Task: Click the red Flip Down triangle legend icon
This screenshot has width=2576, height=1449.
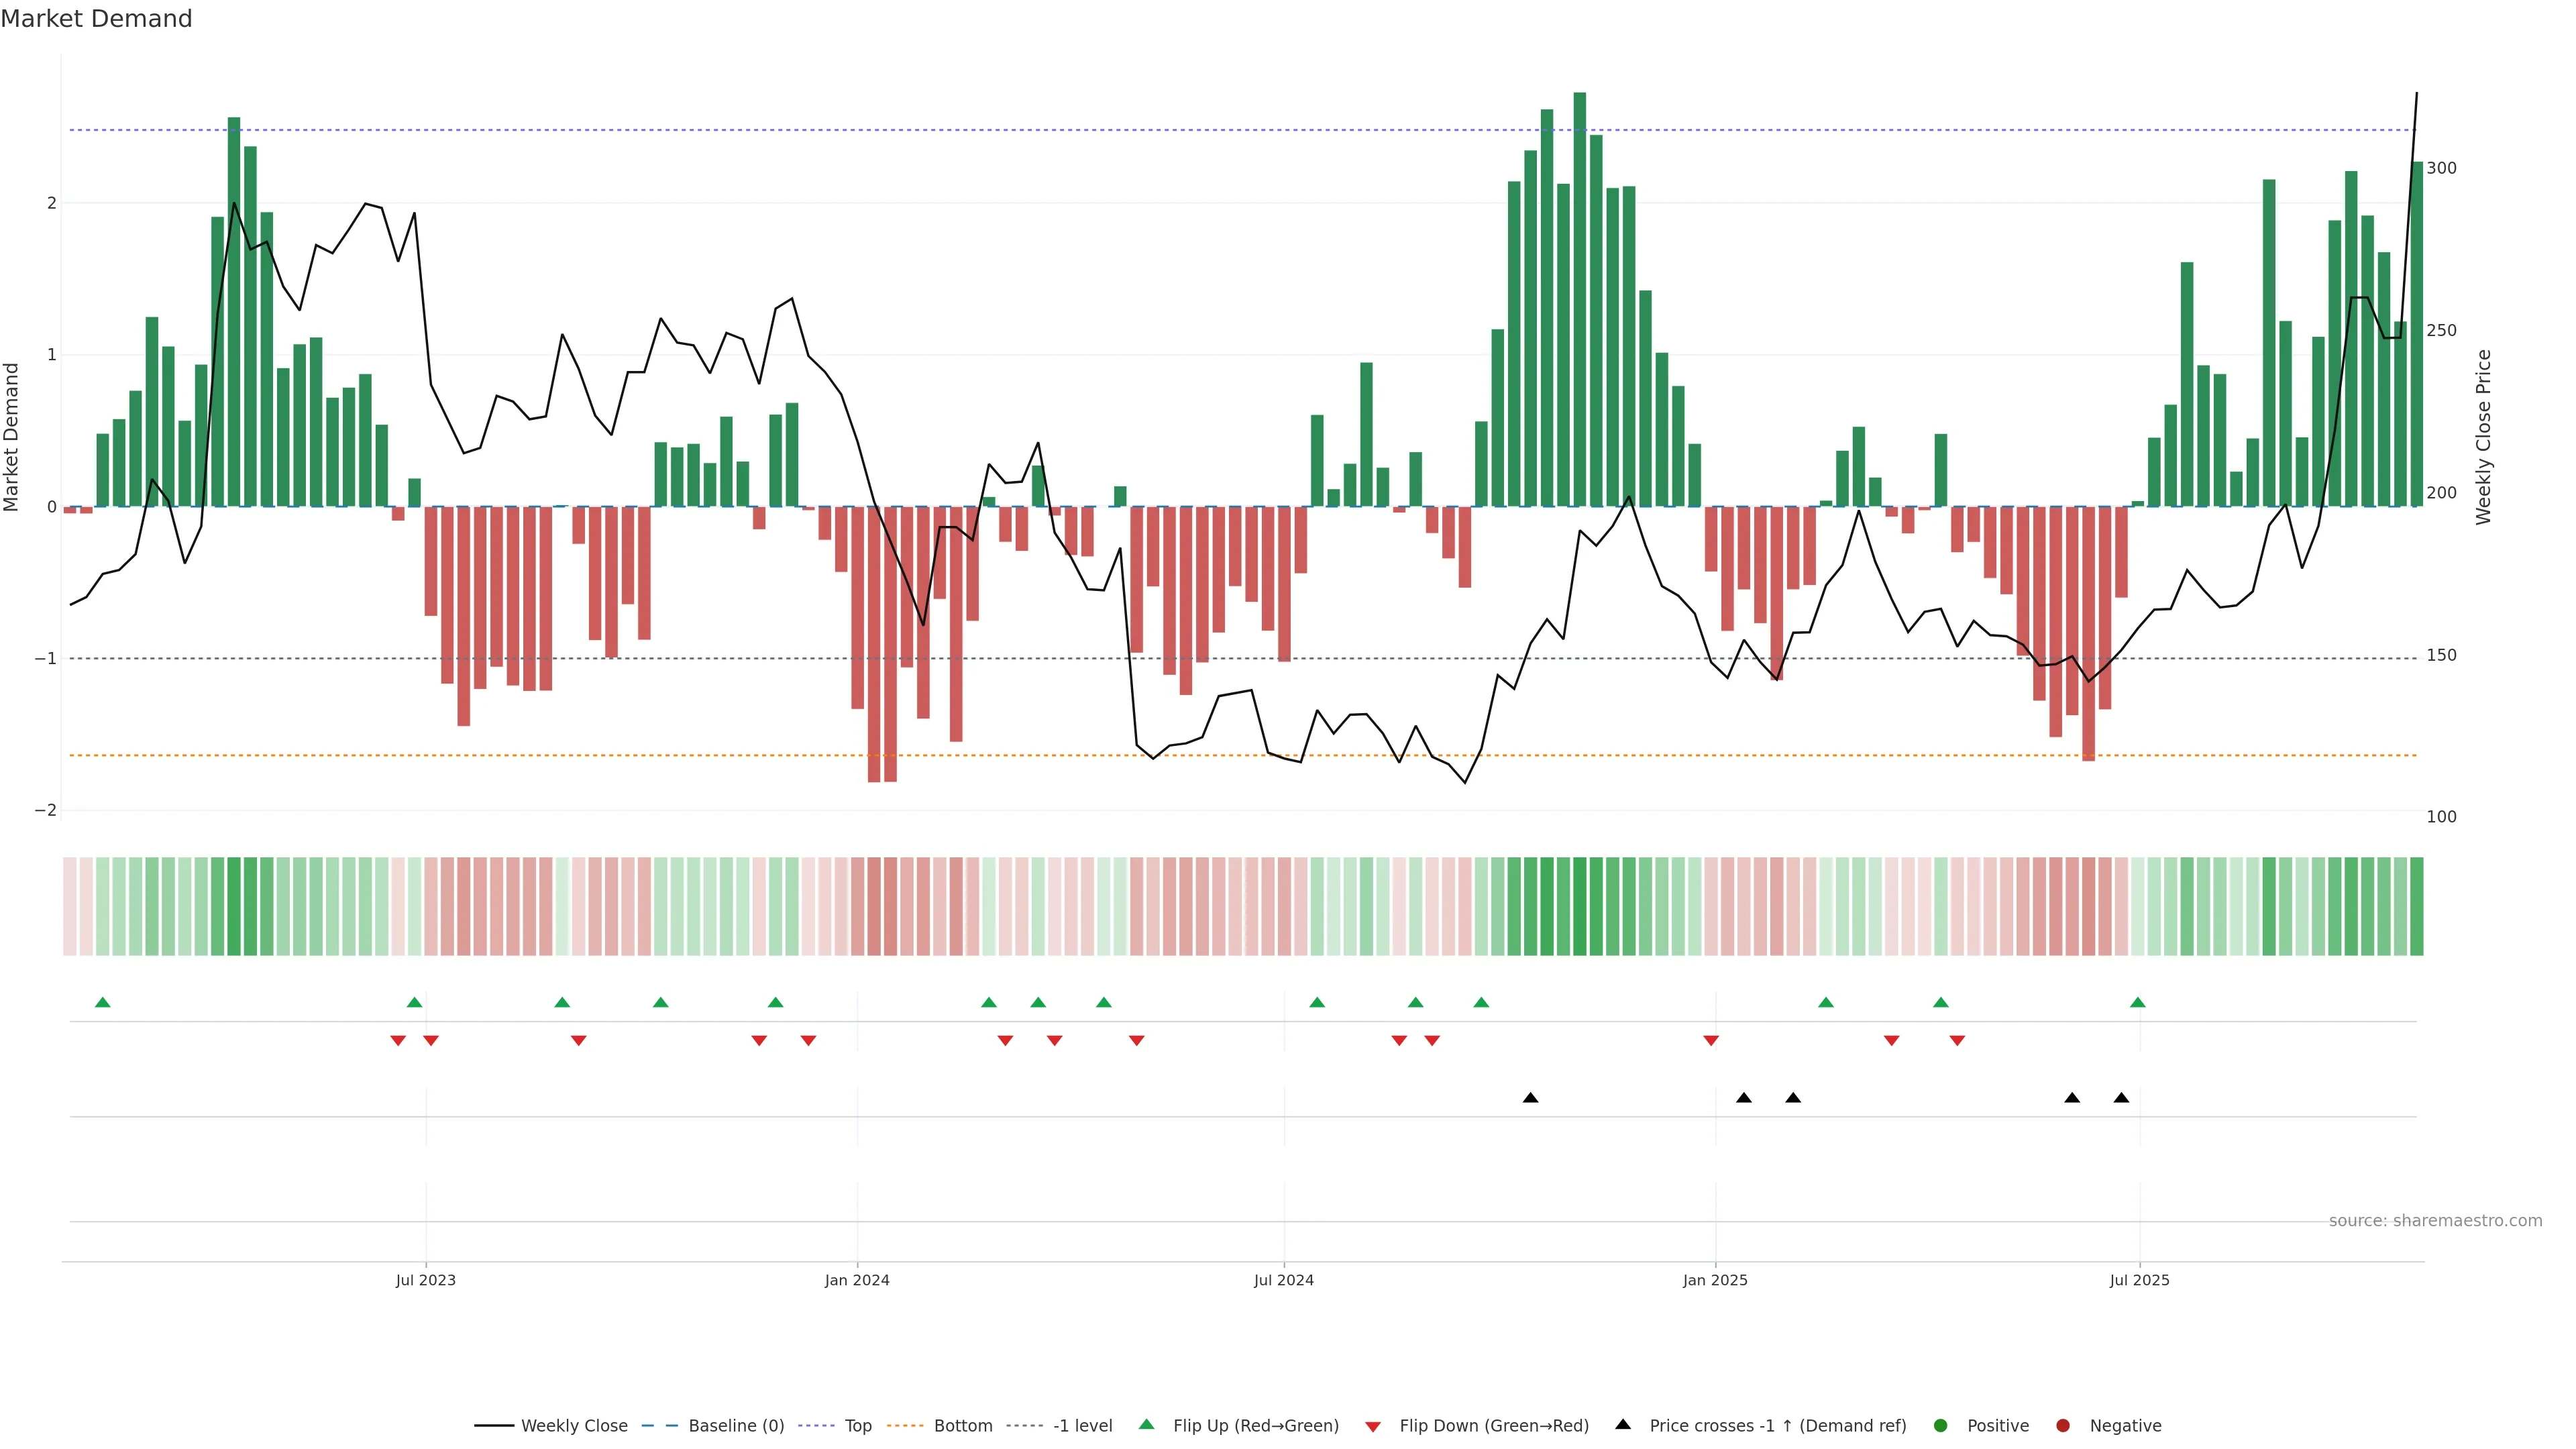Action: coord(1373,1426)
